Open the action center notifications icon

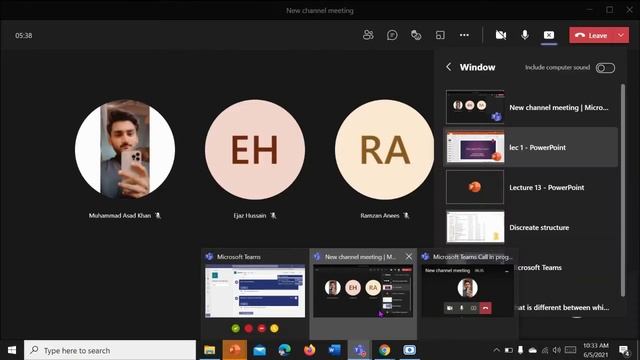(x=624, y=350)
